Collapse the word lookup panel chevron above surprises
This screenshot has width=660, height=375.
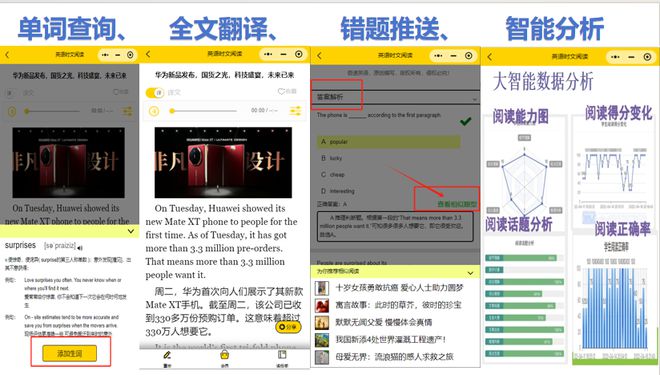(131, 231)
